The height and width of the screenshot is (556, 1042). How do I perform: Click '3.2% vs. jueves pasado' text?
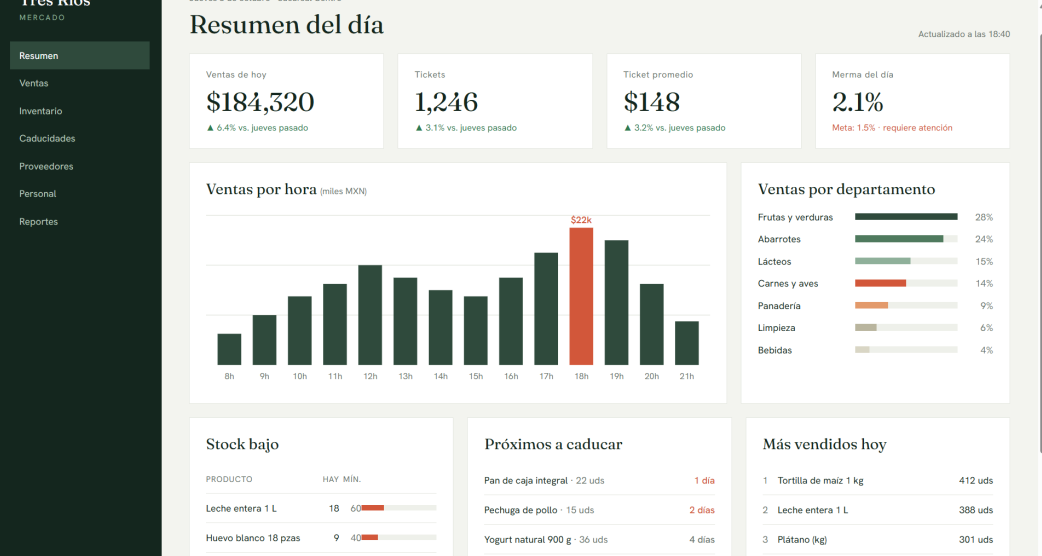point(679,128)
